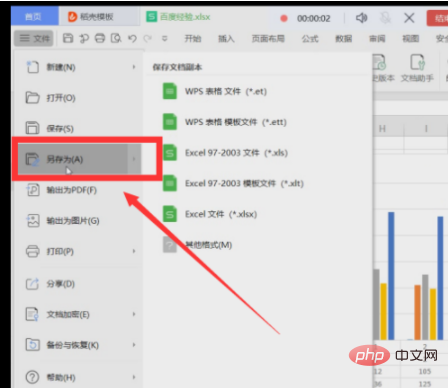Expand the 另存为(A) submenu arrow
This screenshot has width=448, height=388.
point(134,159)
